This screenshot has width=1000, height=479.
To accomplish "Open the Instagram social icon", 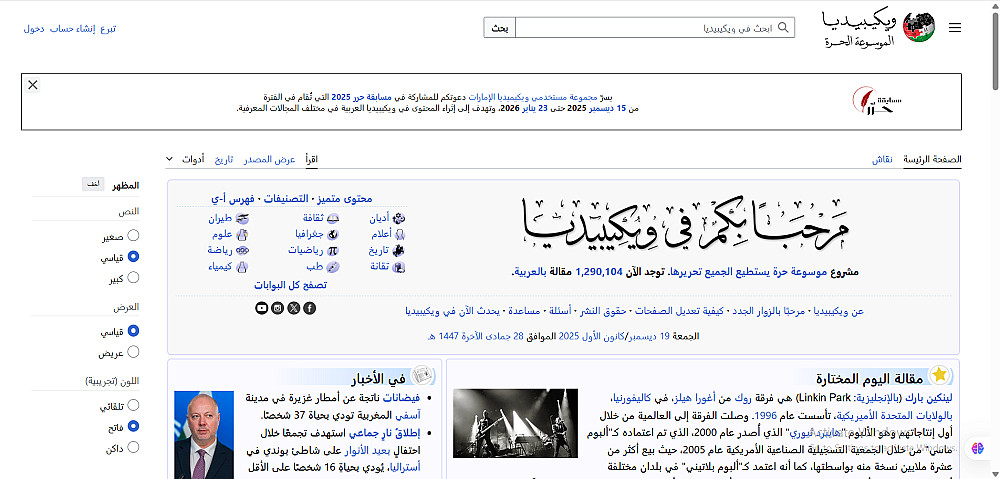I will [x=277, y=308].
